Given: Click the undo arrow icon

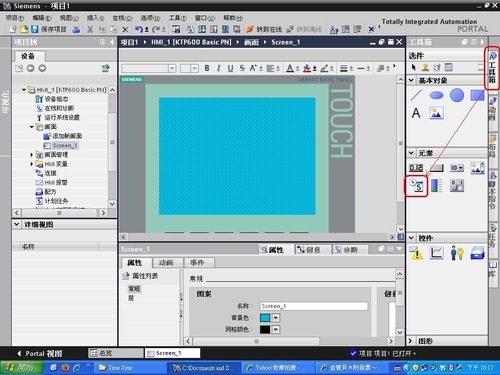Looking at the screenshot, I should coord(139,29).
